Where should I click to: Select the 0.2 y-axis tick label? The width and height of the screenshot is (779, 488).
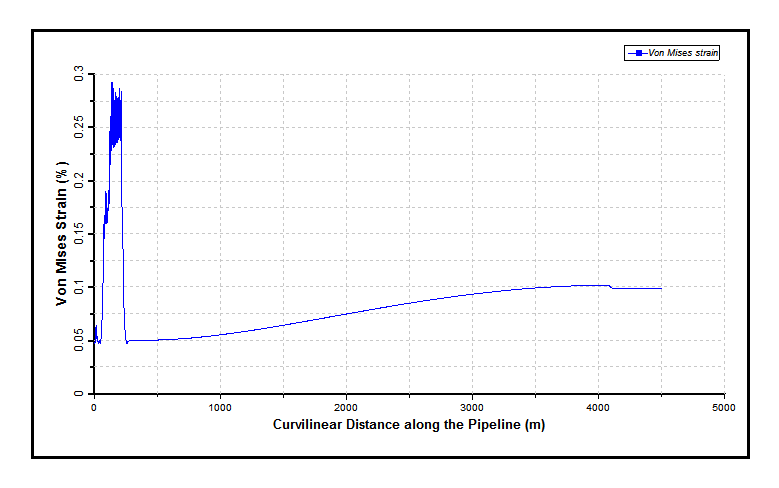coord(80,181)
